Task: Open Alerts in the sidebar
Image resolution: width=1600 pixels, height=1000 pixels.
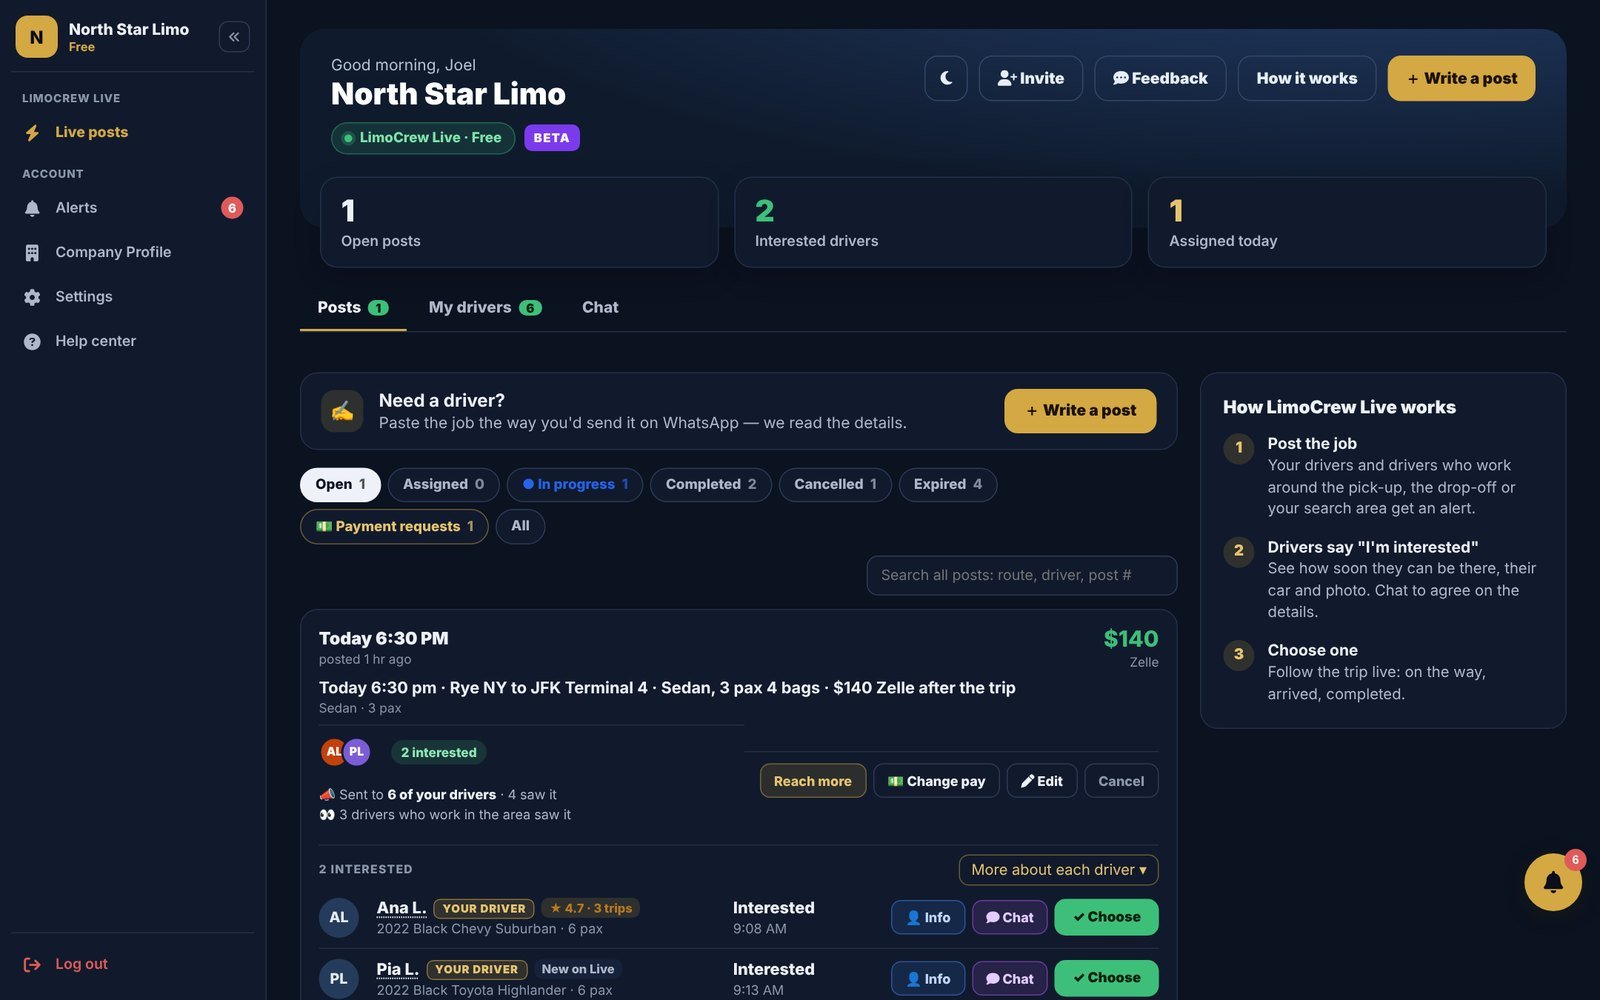Action: (132, 208)
